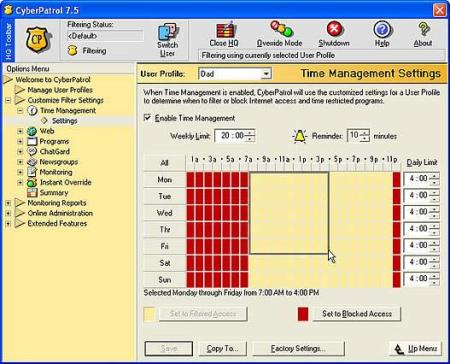Open Monitoring Reports item
The height and width of the screenshot is (364, 450).
tap(57, 203)
